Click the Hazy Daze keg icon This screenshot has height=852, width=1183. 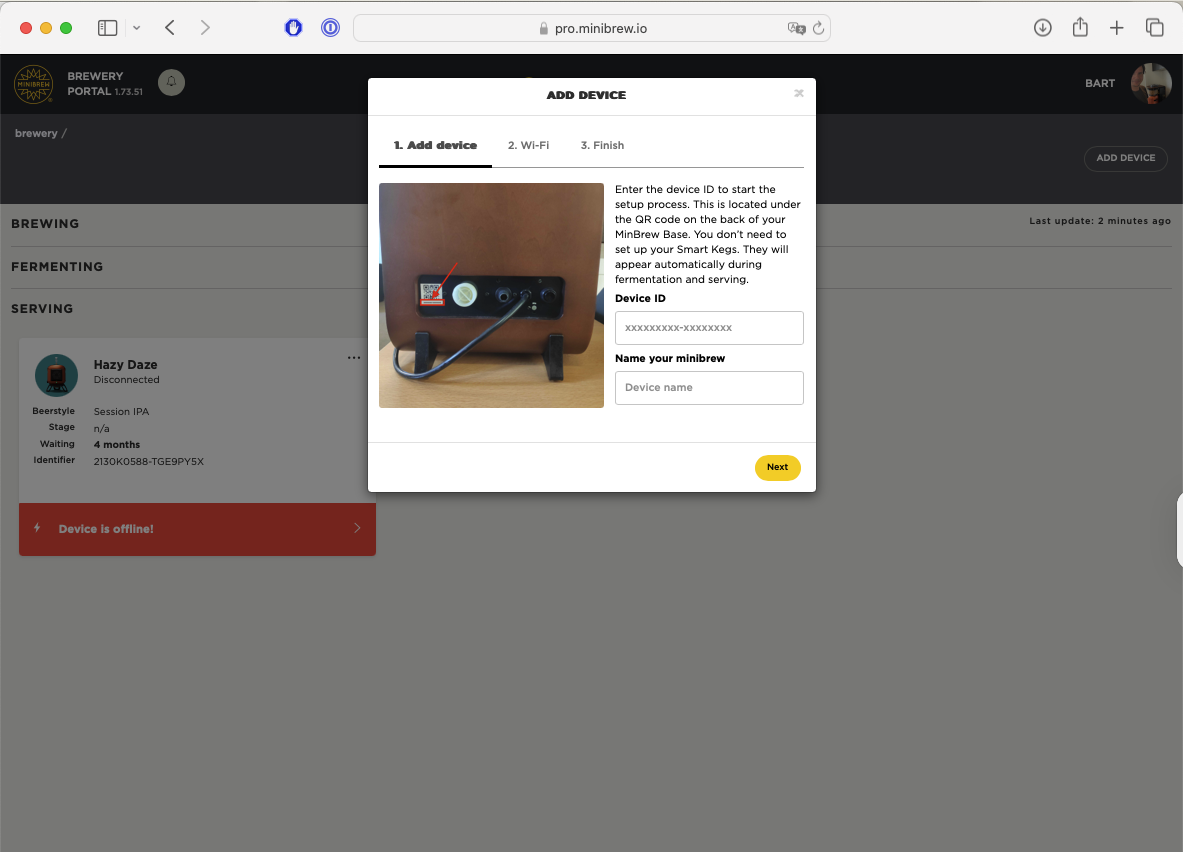click(x=57, y=375)
